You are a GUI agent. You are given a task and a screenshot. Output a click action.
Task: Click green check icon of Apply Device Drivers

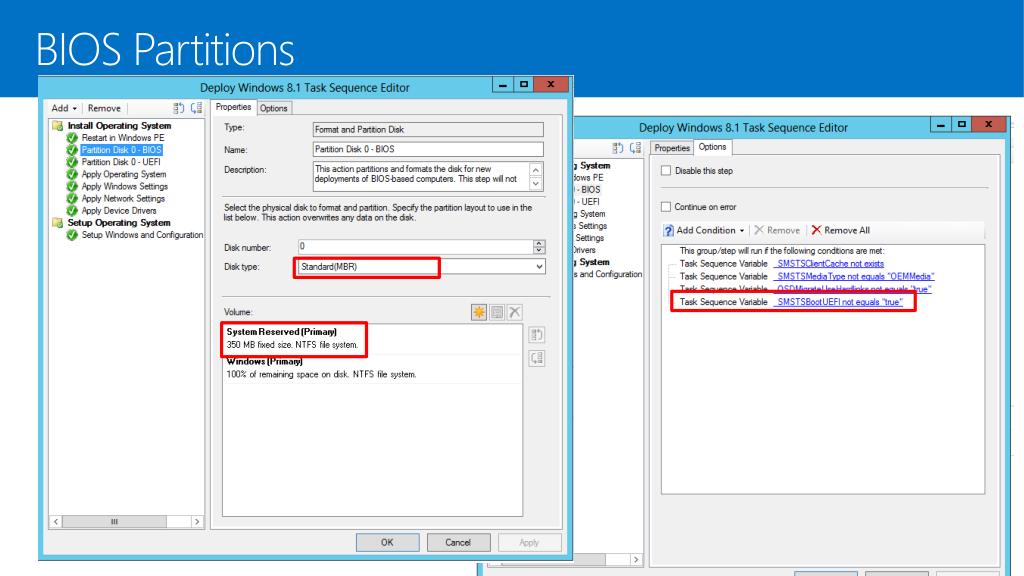[72, 210]
